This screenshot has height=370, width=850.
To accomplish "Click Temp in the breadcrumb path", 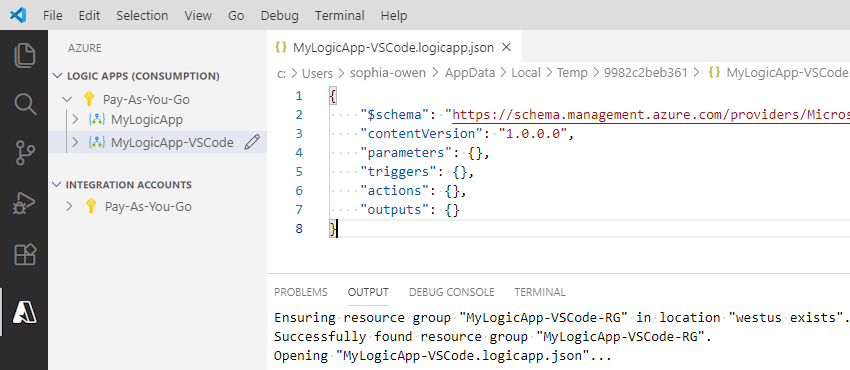I will click(x=572, y=73).
